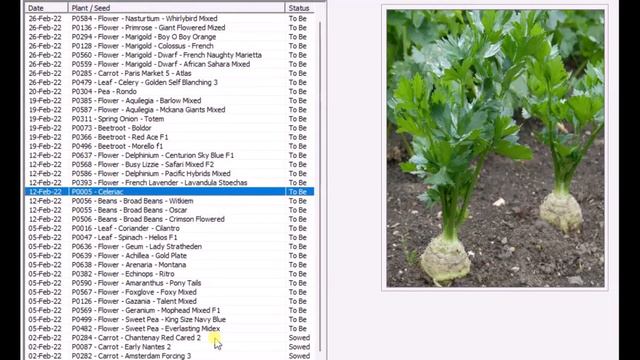Select row P0382 Echinops Ritro
640x360 pixels.
169,274
